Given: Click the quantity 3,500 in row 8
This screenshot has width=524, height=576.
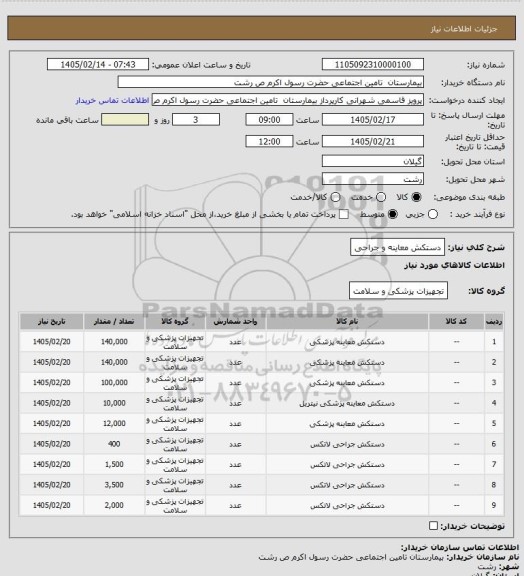Looking at the screenshot, I should (x=114, y=485).
